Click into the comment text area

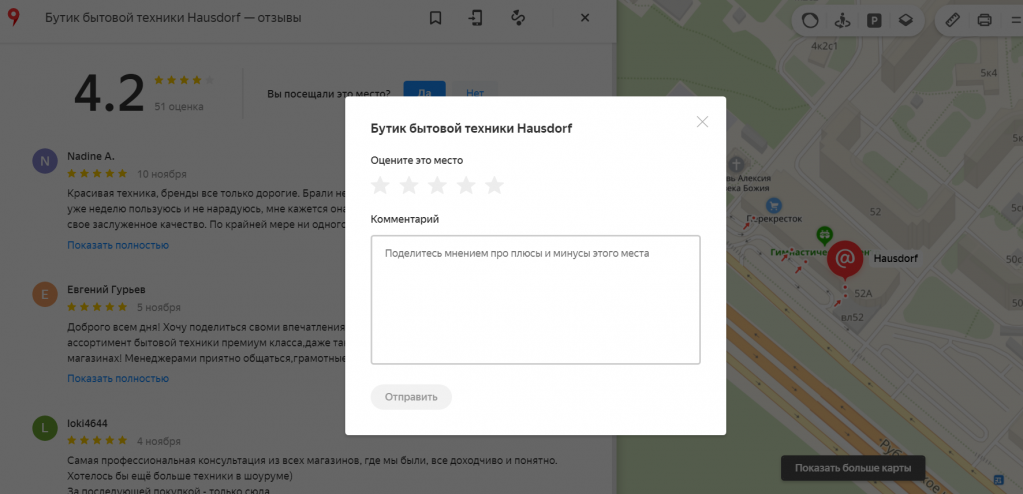pyautogui.click(x=536, y=300)
